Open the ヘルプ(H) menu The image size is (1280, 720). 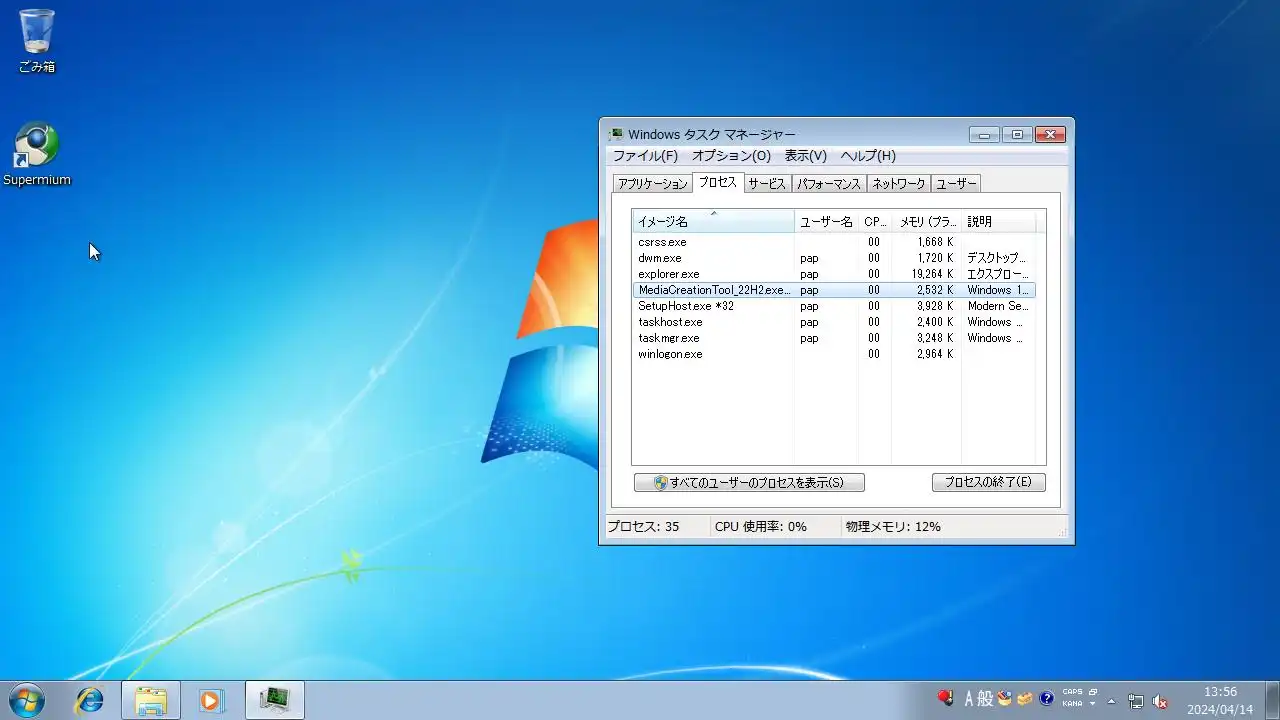(868, 156)
